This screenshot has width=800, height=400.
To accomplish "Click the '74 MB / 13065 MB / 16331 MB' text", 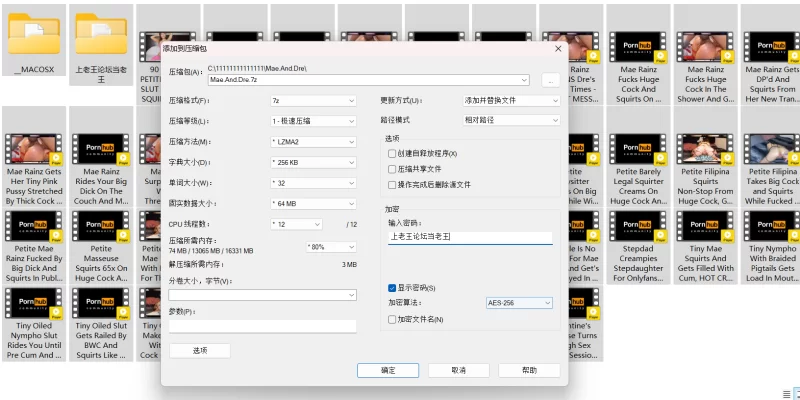I will pos(211,251).
